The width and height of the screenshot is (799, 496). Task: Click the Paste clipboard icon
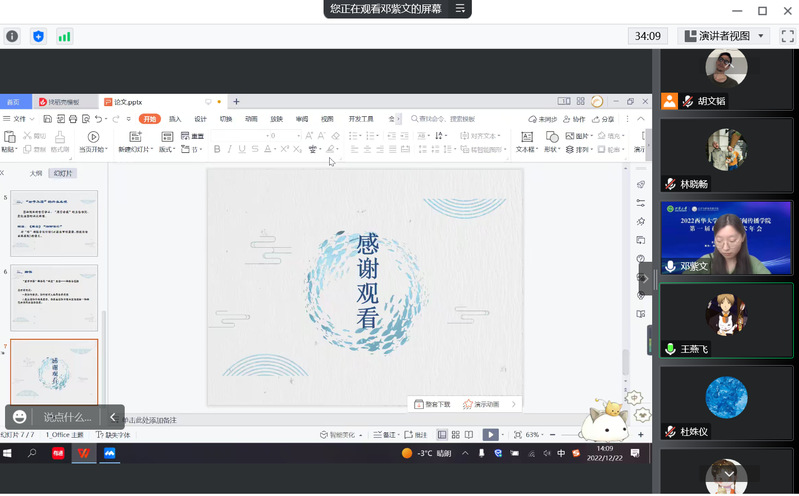pyautogui.click(x=9, y=138)
